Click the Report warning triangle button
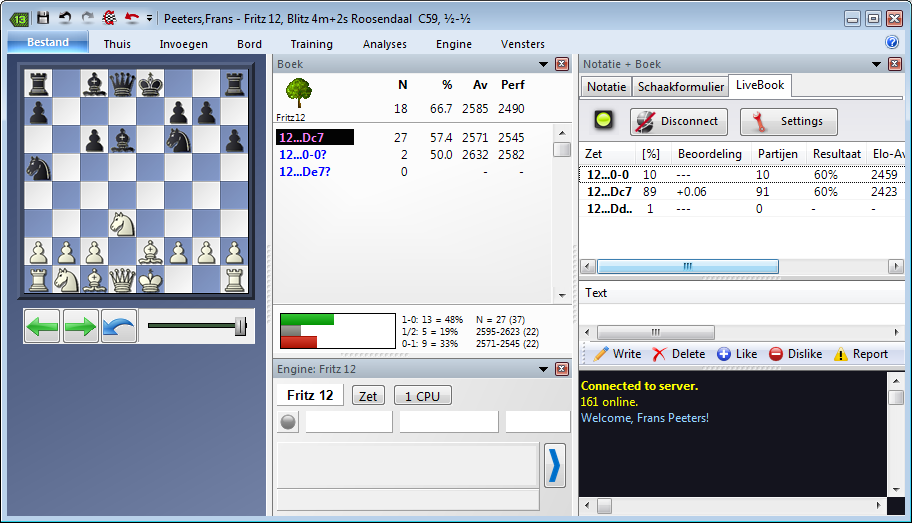Viewport: 912px width, 523px height. [x=861, y=354]
